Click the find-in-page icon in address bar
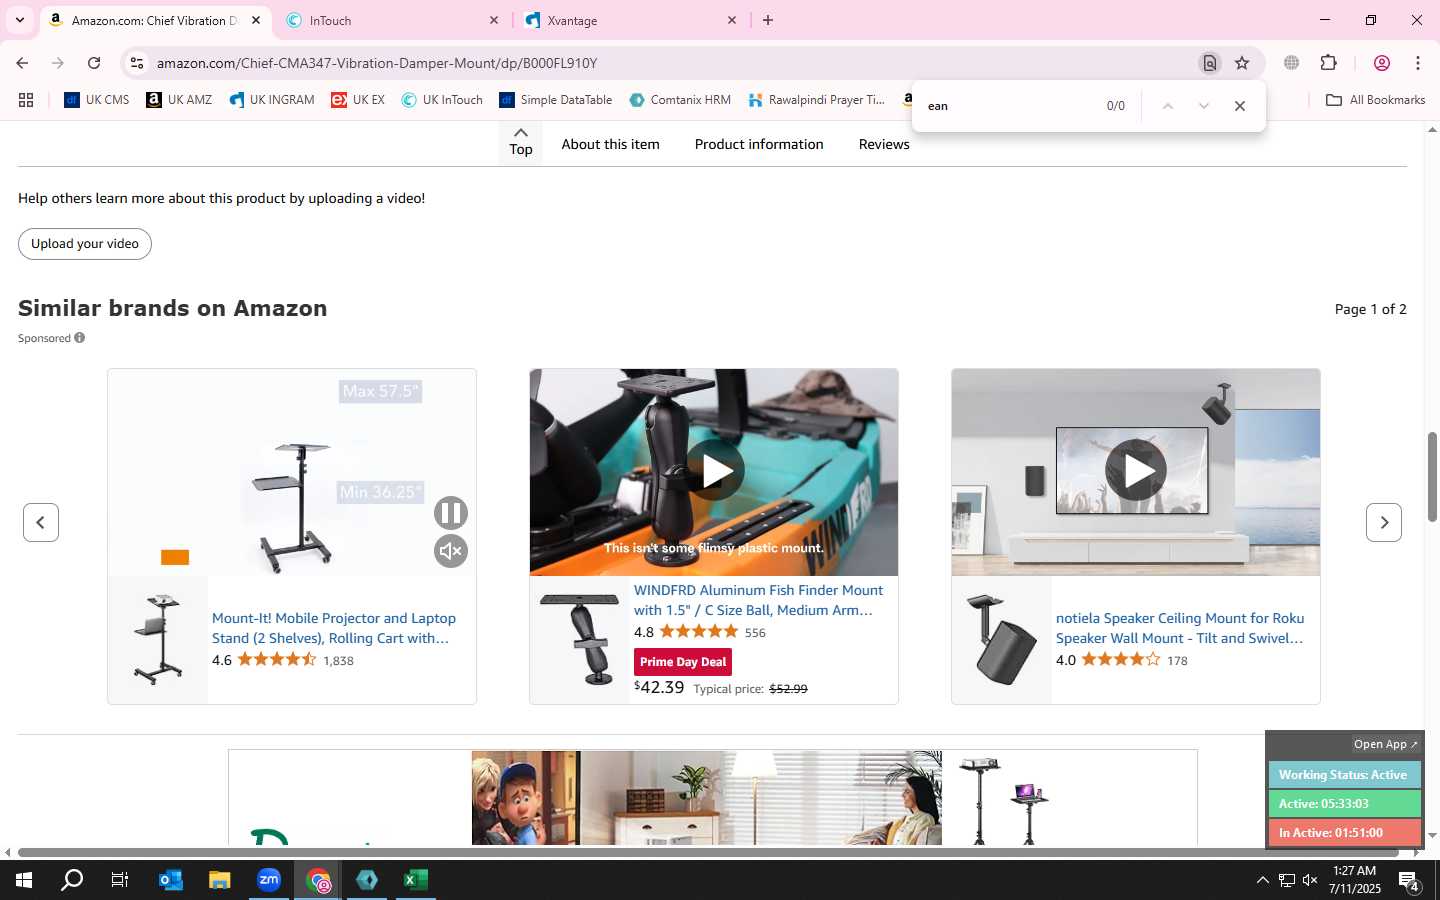The width and height of the screenshot is (1440, 900). (x=1210, y=63)
